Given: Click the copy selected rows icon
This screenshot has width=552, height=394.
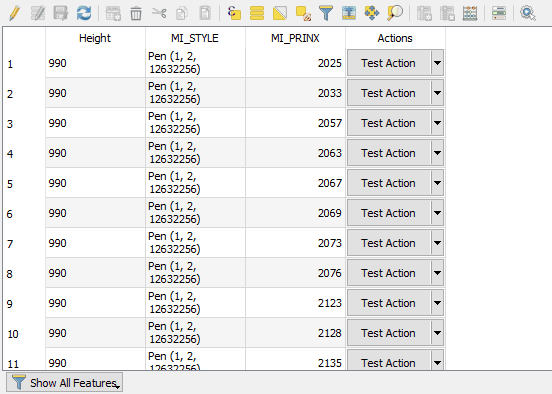Looking at the screenshot, I should 182,13.
